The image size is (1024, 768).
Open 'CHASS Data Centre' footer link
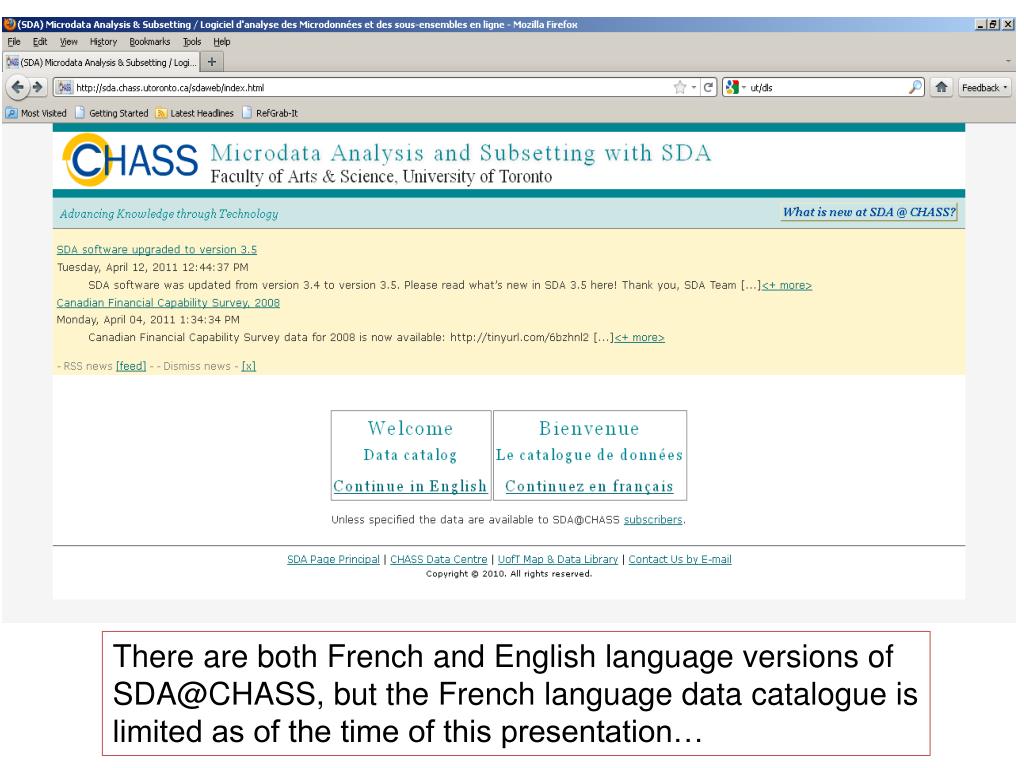[438, 560]
